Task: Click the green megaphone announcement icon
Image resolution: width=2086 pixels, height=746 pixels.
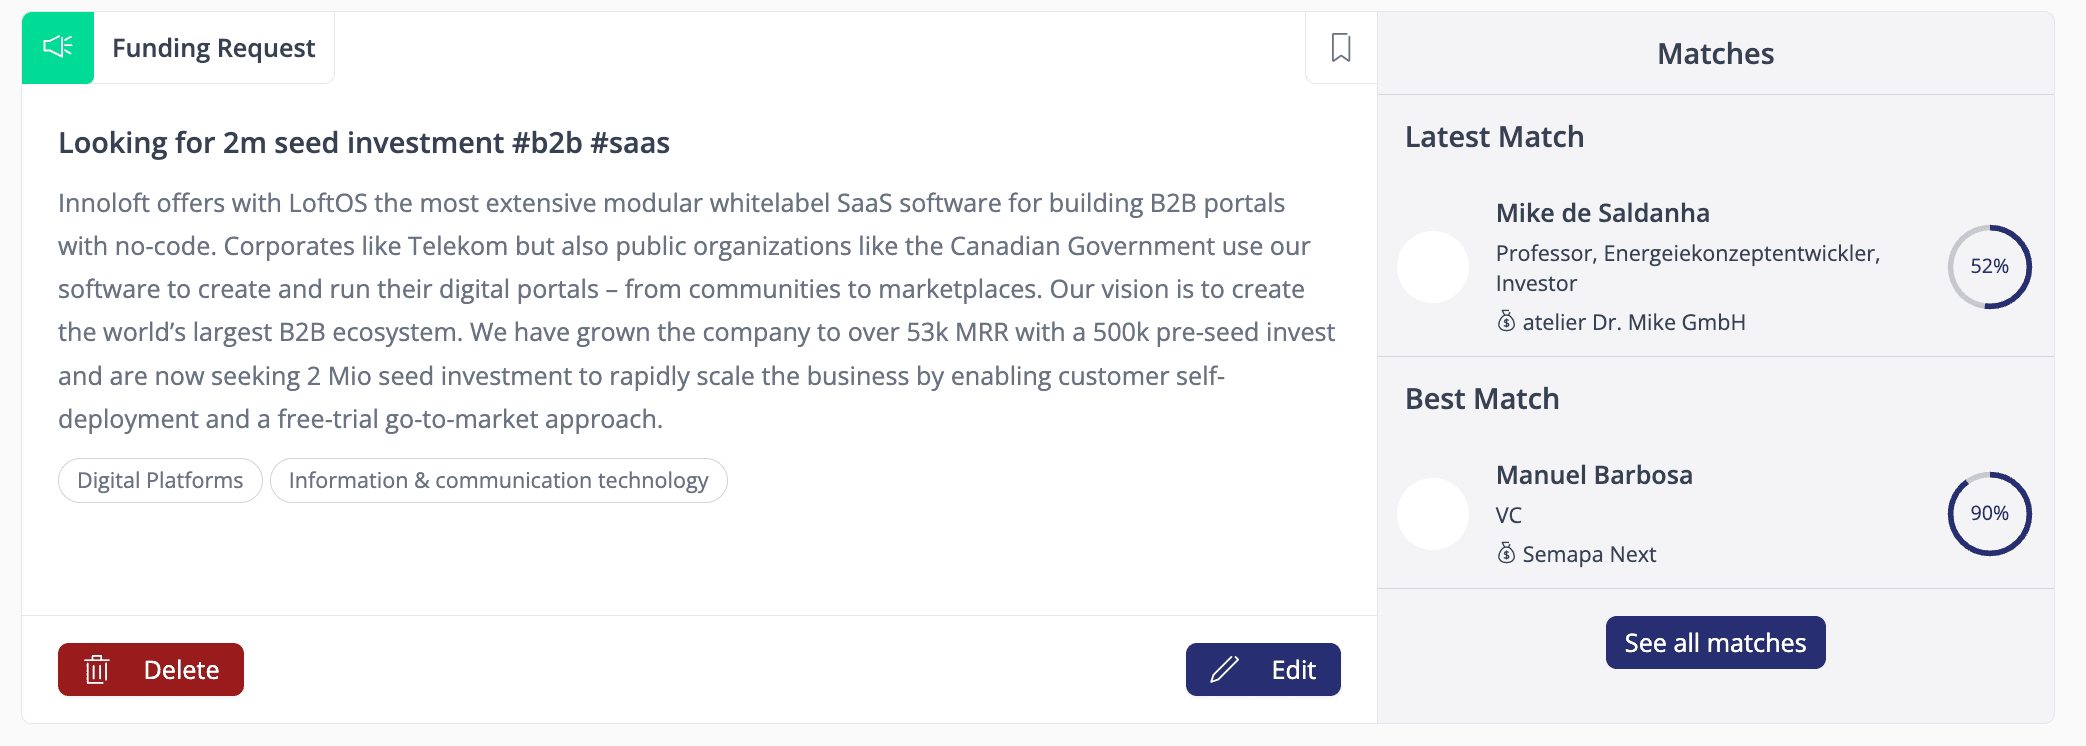Action: 58,47
